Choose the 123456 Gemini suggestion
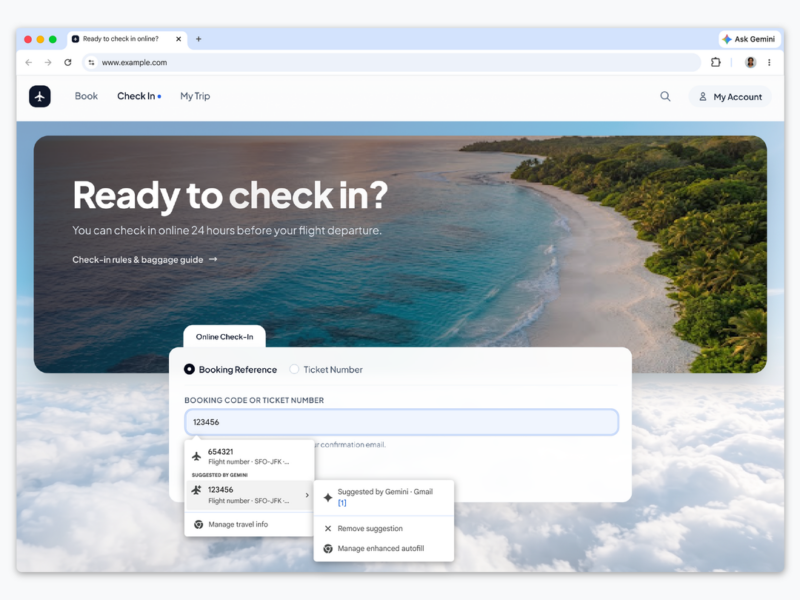The height and width of the screenshot is (600, 800). tap(249, 495)
